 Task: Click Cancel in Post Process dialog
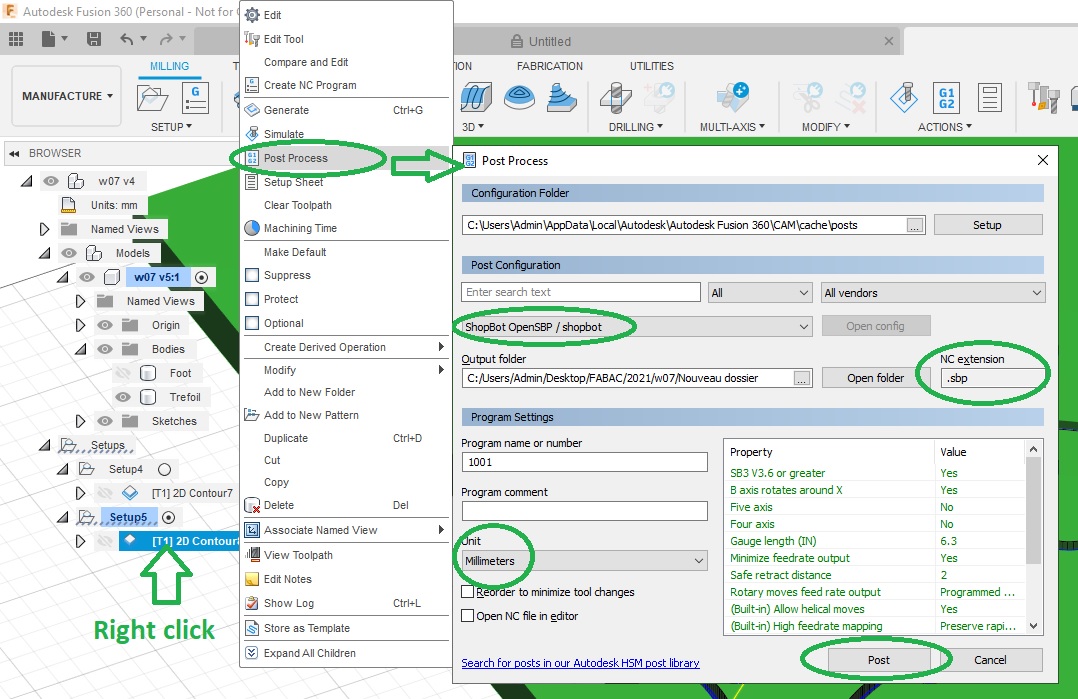tap(989, 660)
